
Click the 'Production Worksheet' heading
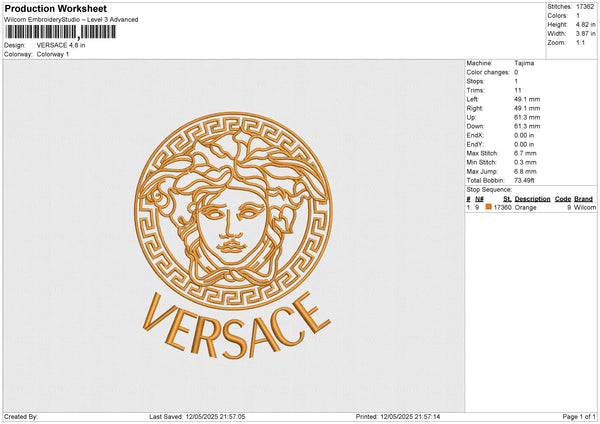coord(55,8)
